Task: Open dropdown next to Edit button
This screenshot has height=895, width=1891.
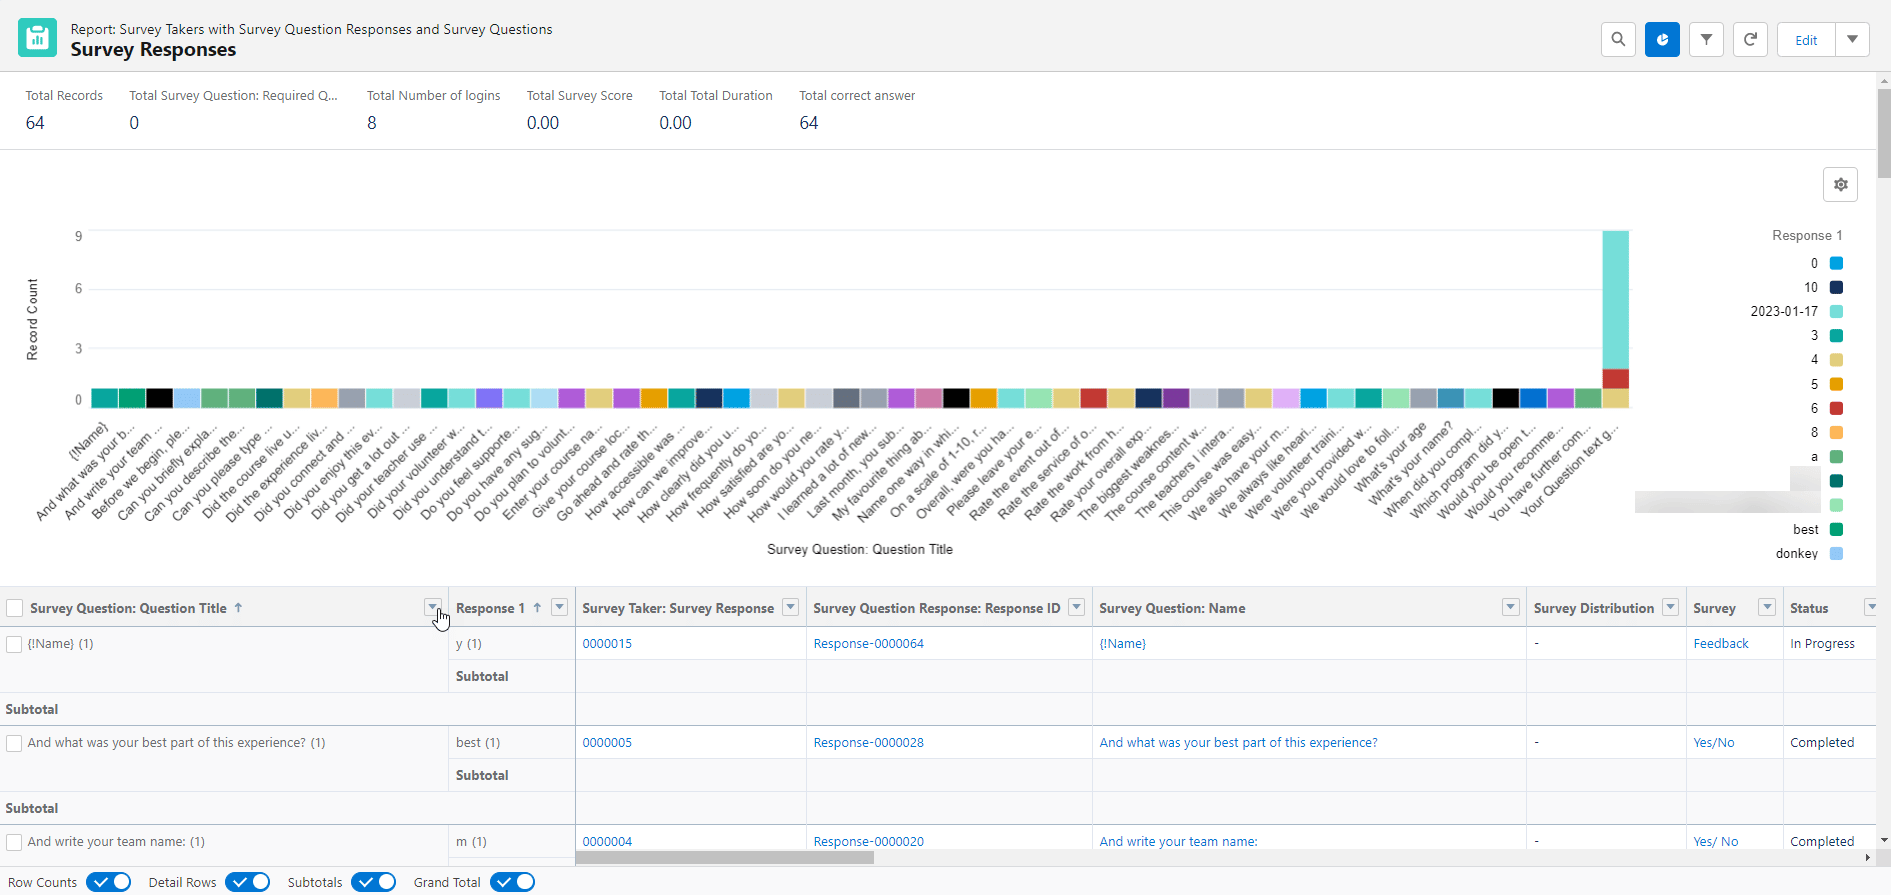Action: coord(1852,40)
